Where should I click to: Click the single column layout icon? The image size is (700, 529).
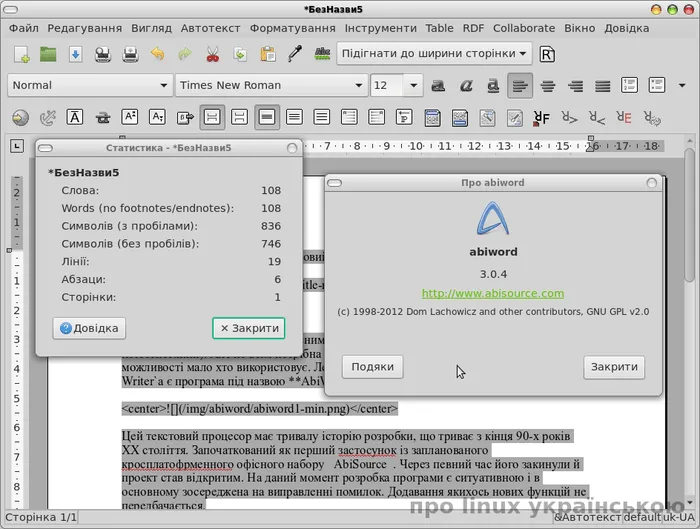[x=212, y=118]
